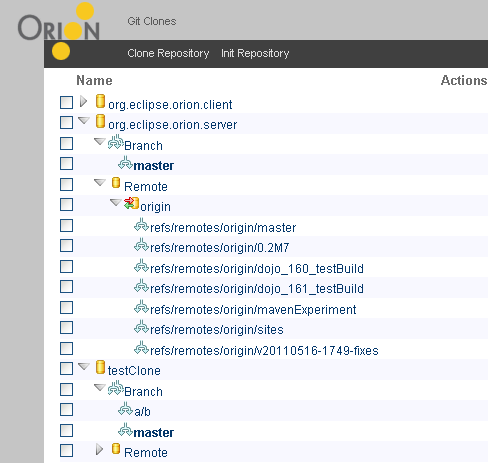The width and height of the screenshot is (488, 463).
Task: Click the Branch group icon under org.eclipse.orion.server
Action: click(116, 142)
